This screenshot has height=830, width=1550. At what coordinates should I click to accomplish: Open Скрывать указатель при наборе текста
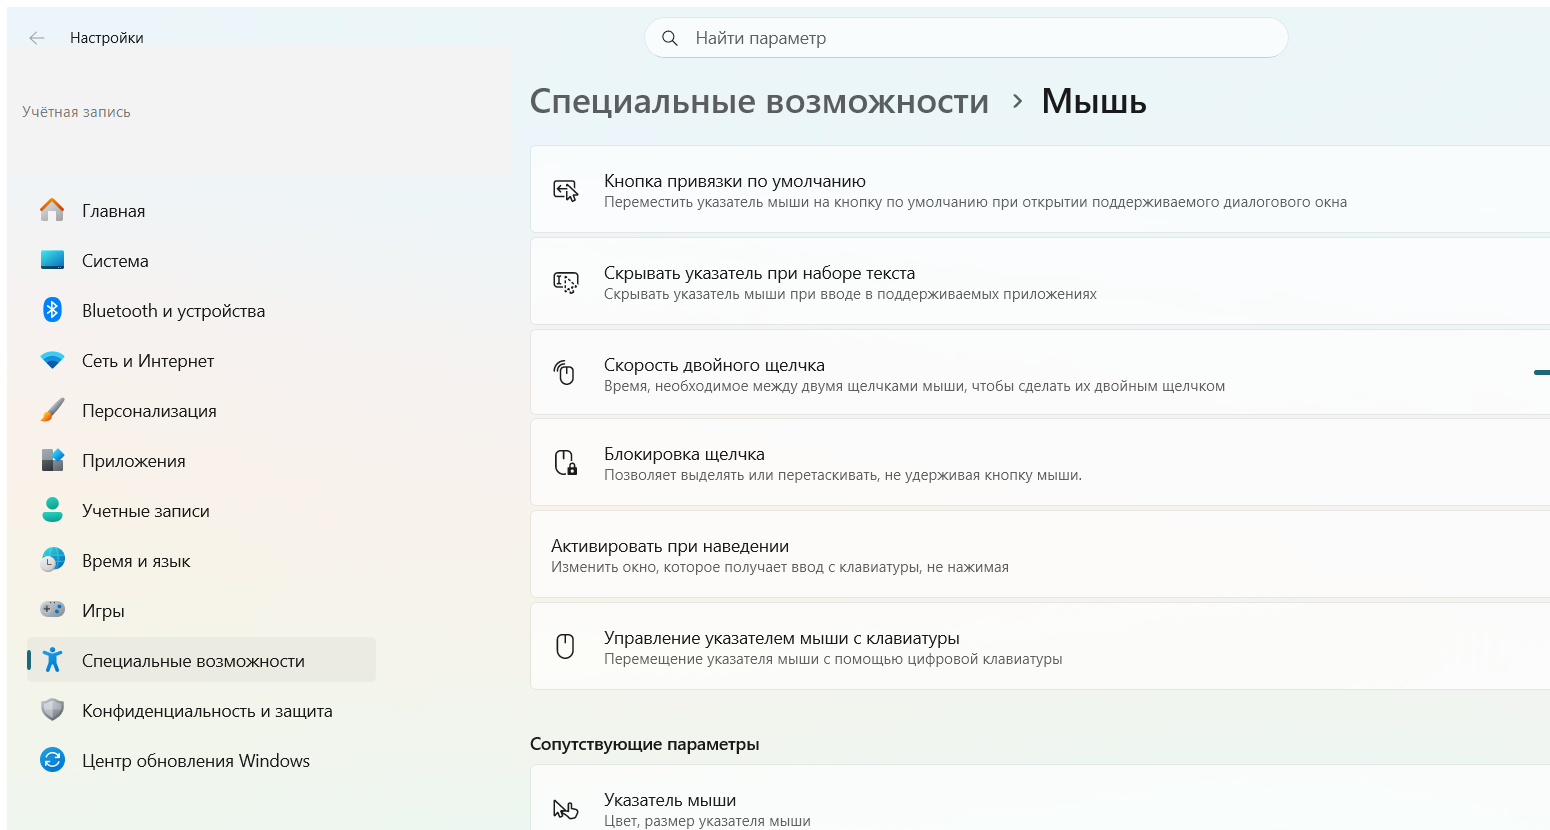[1040, 281]
